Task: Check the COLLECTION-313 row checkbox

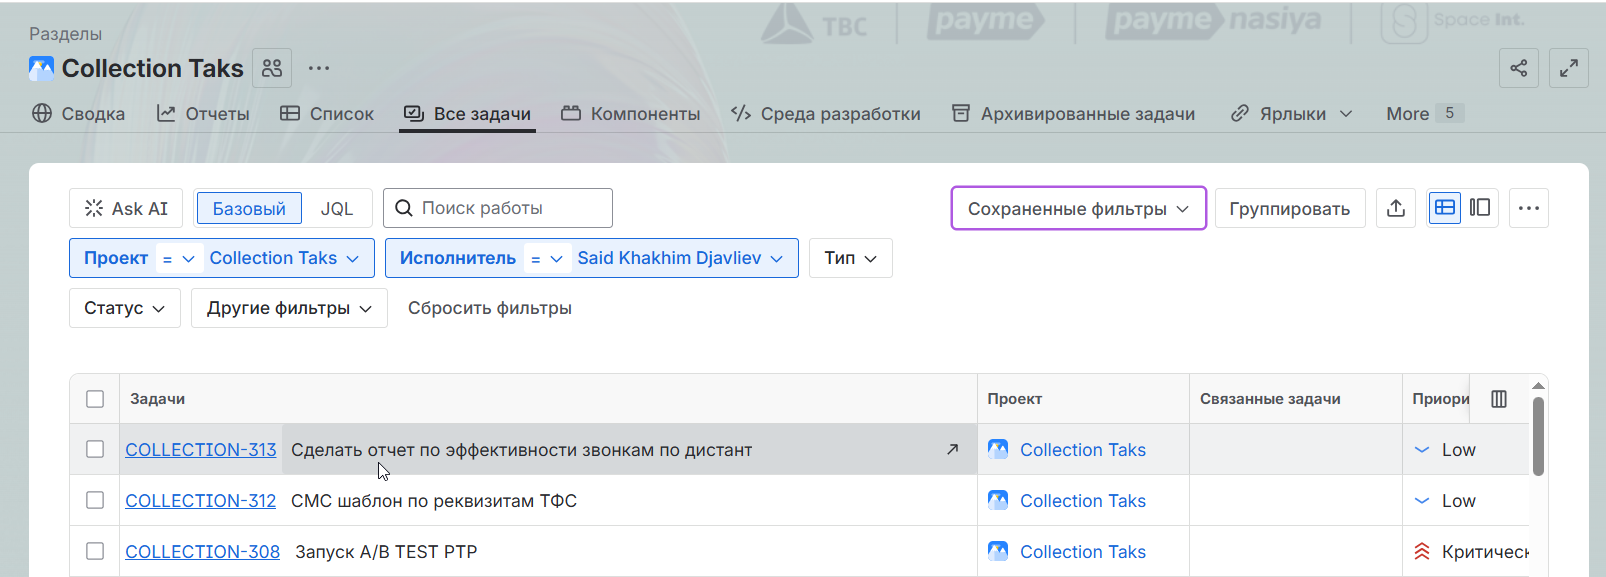Action: (x=95, y=450)
